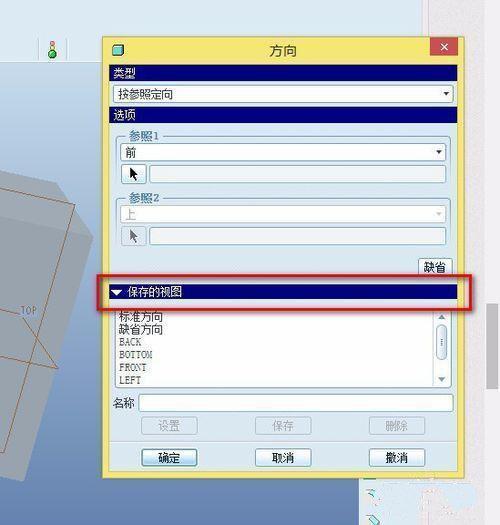Image resolution: width=500 pixels, height=525 pixels.
Task: Select the LEFT saved view
Action: [130, 380]
